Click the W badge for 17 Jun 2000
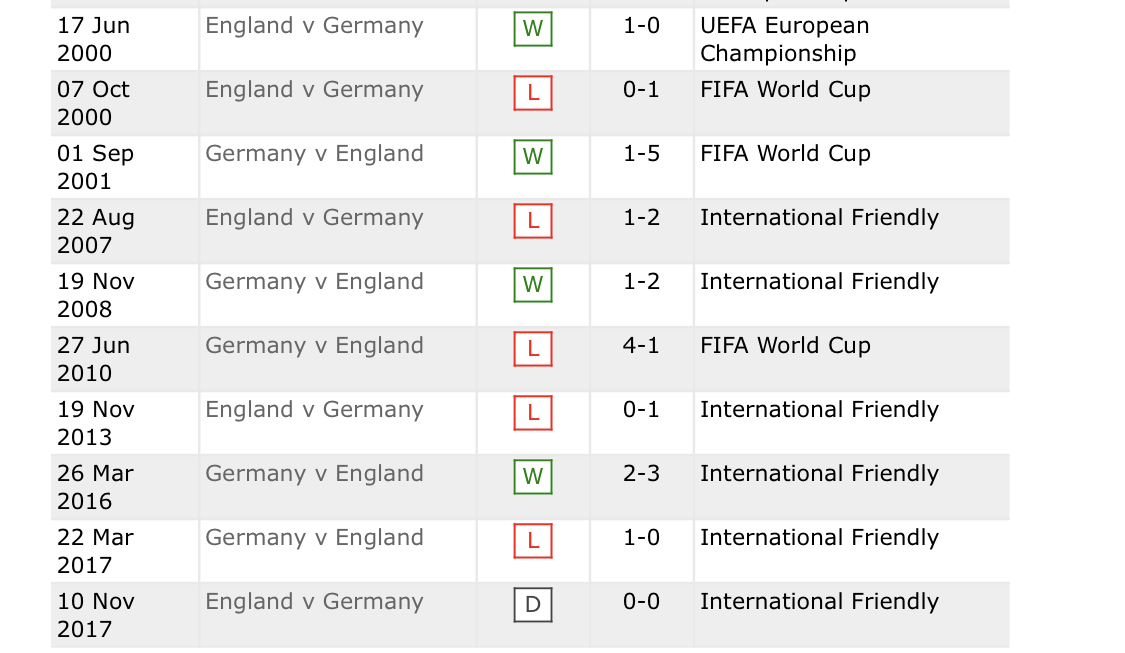Image resolution: width=1125 pixels, height=653 pixels. coord(533,29)
